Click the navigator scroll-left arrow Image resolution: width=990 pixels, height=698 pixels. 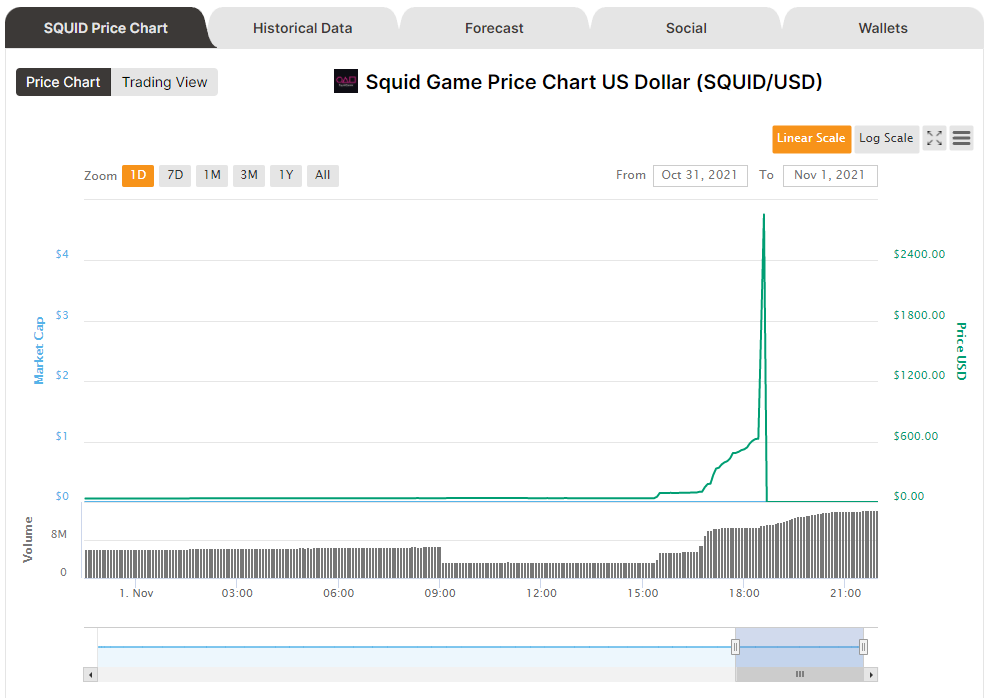(x=90, y=675)
